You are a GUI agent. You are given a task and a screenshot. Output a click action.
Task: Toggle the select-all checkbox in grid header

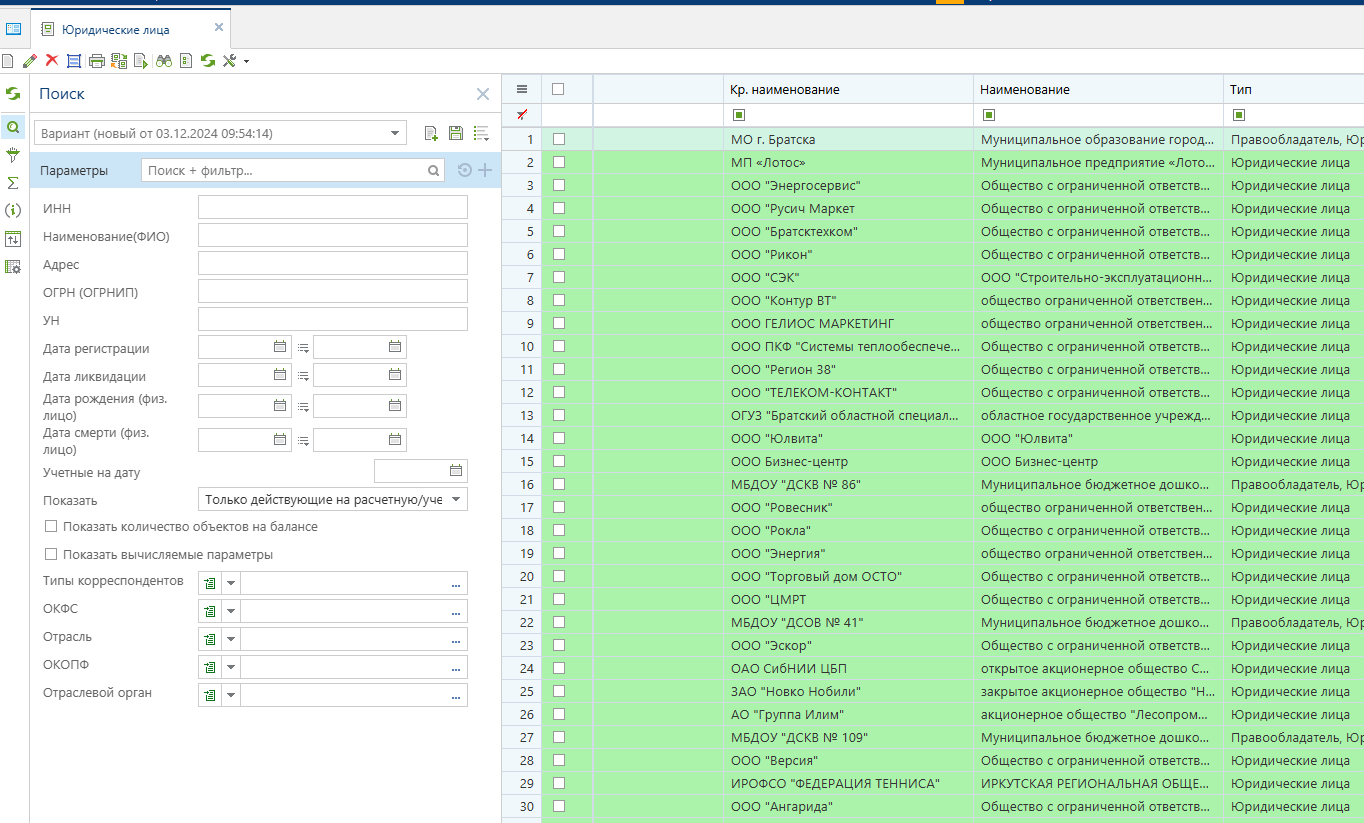[558, 89]
